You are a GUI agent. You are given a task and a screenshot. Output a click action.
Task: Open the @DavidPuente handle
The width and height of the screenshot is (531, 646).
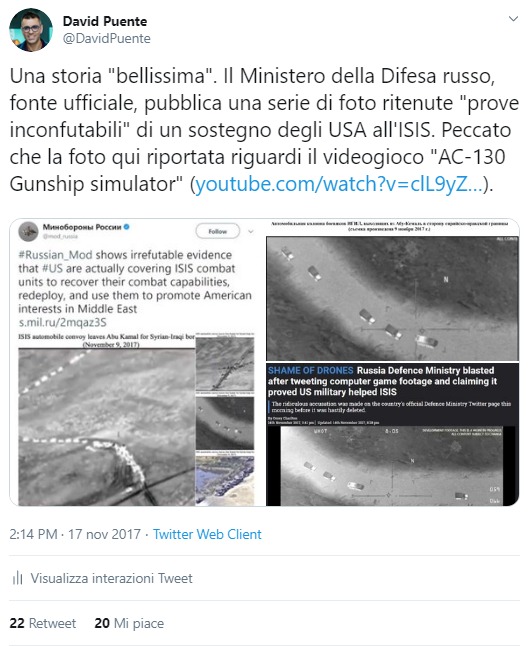pyautogui.click(x=107, y=38)
